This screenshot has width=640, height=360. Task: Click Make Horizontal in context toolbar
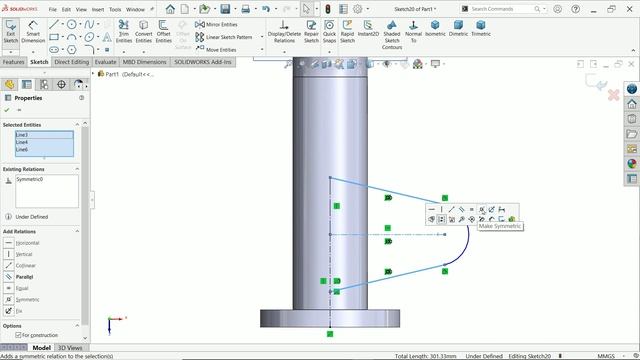pos(431,209)
